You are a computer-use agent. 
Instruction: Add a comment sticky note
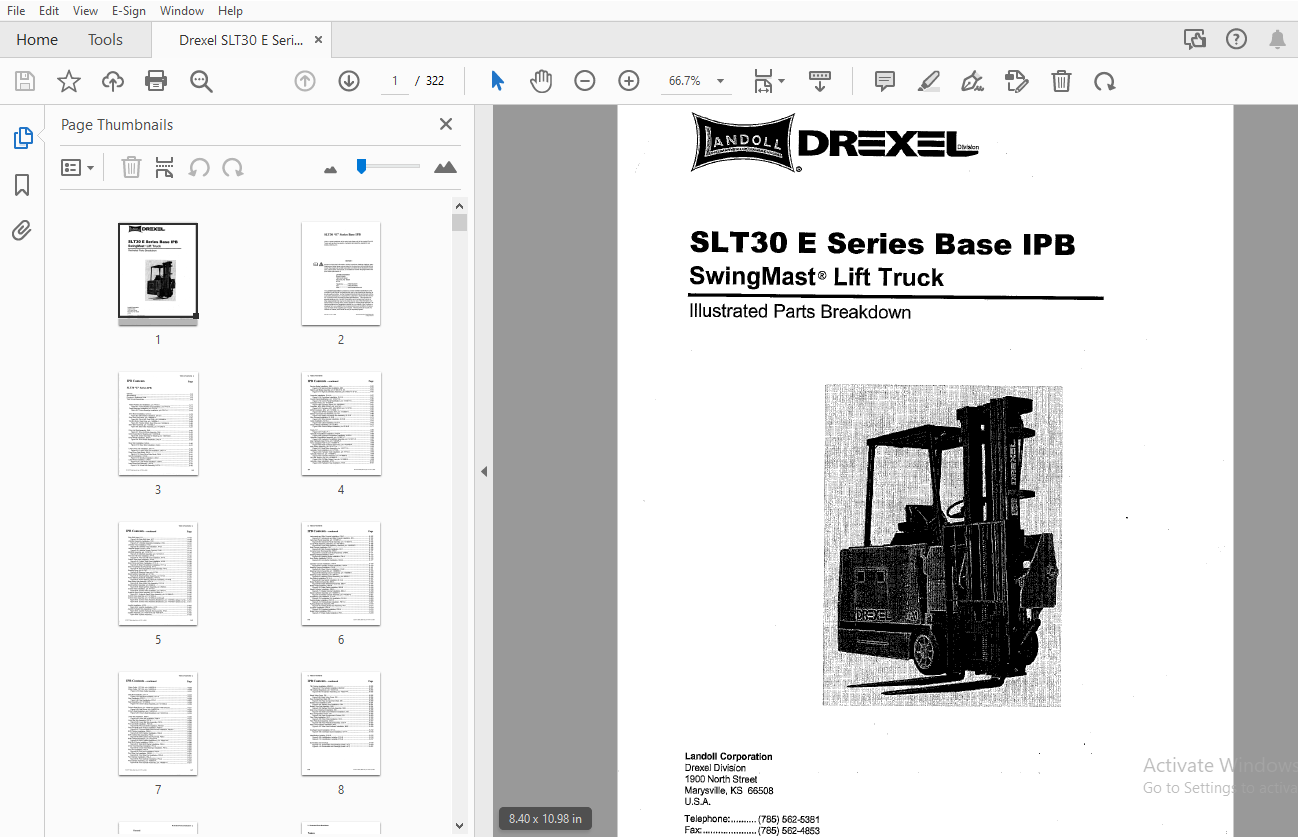click(885, 81)
